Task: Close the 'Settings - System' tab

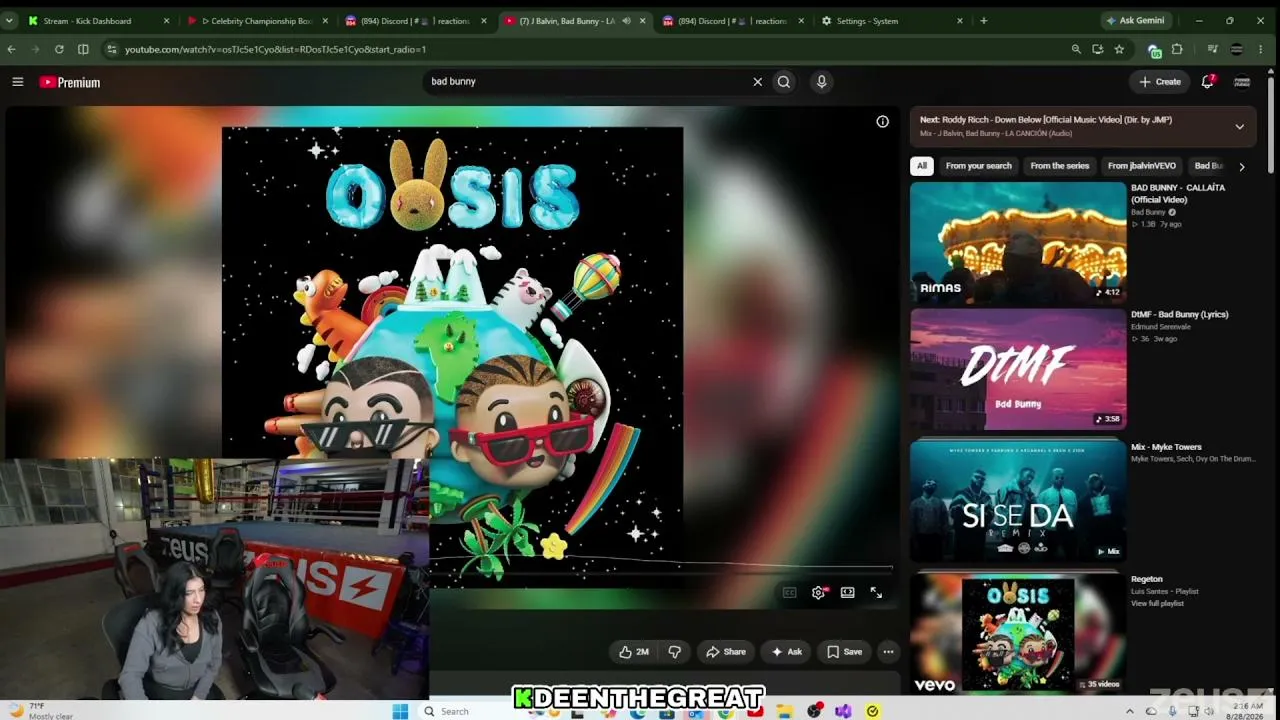Action: coord(960,20)
